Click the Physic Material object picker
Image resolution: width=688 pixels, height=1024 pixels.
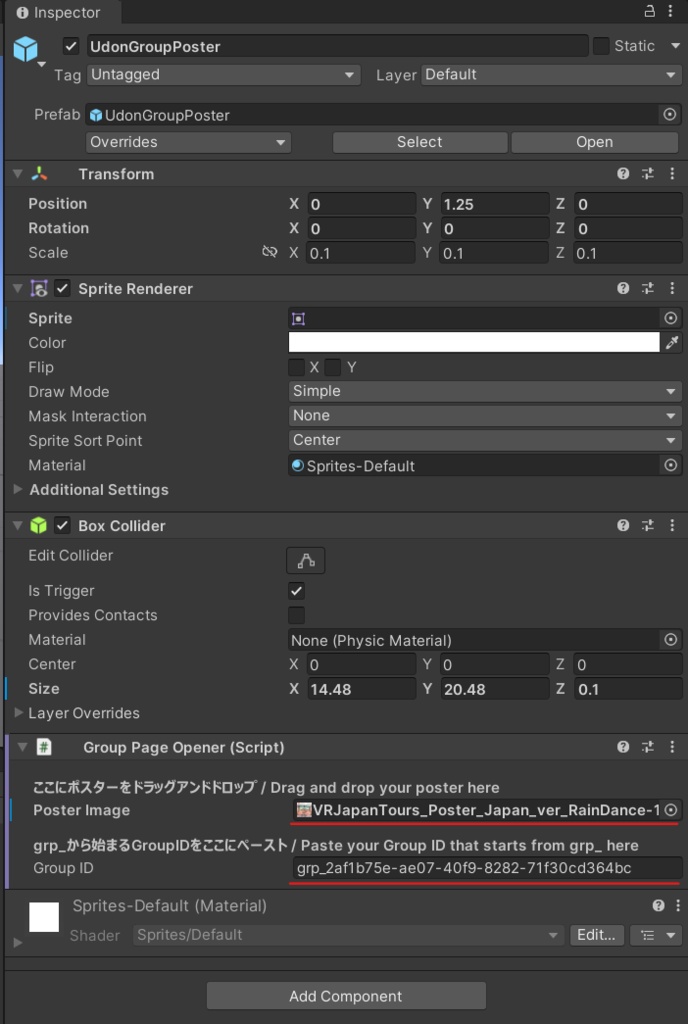[670, 639]
